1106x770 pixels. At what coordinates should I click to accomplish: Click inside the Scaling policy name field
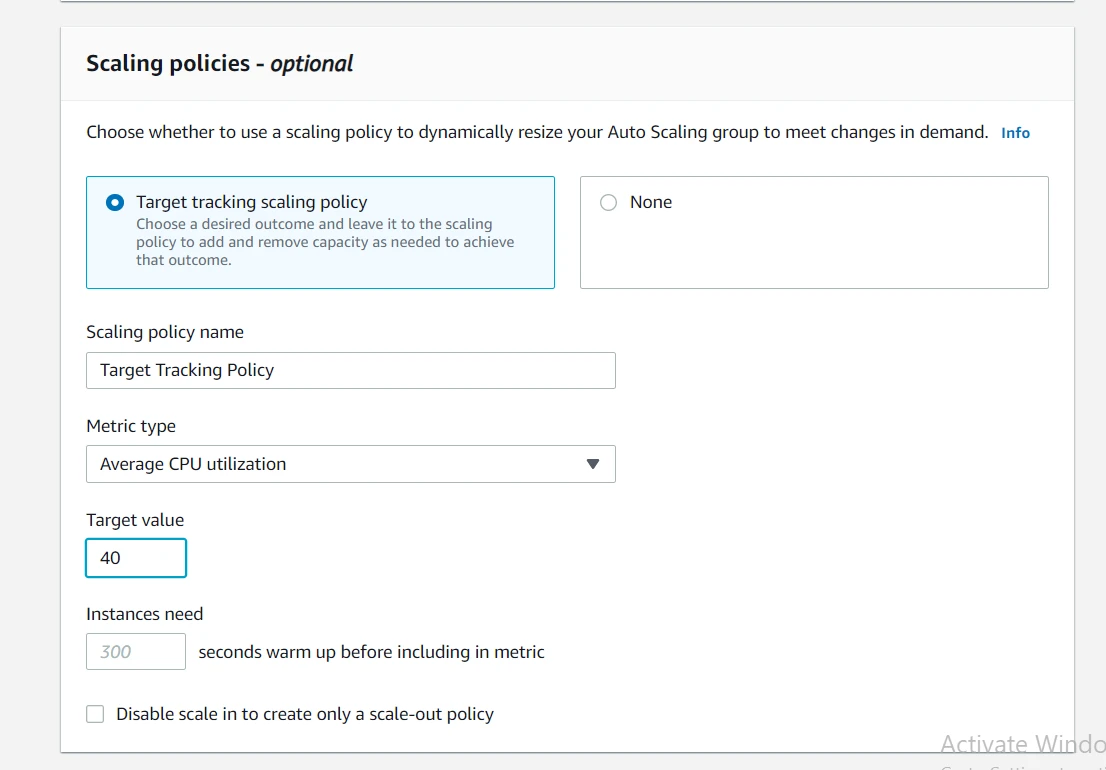tap(350, 370)
